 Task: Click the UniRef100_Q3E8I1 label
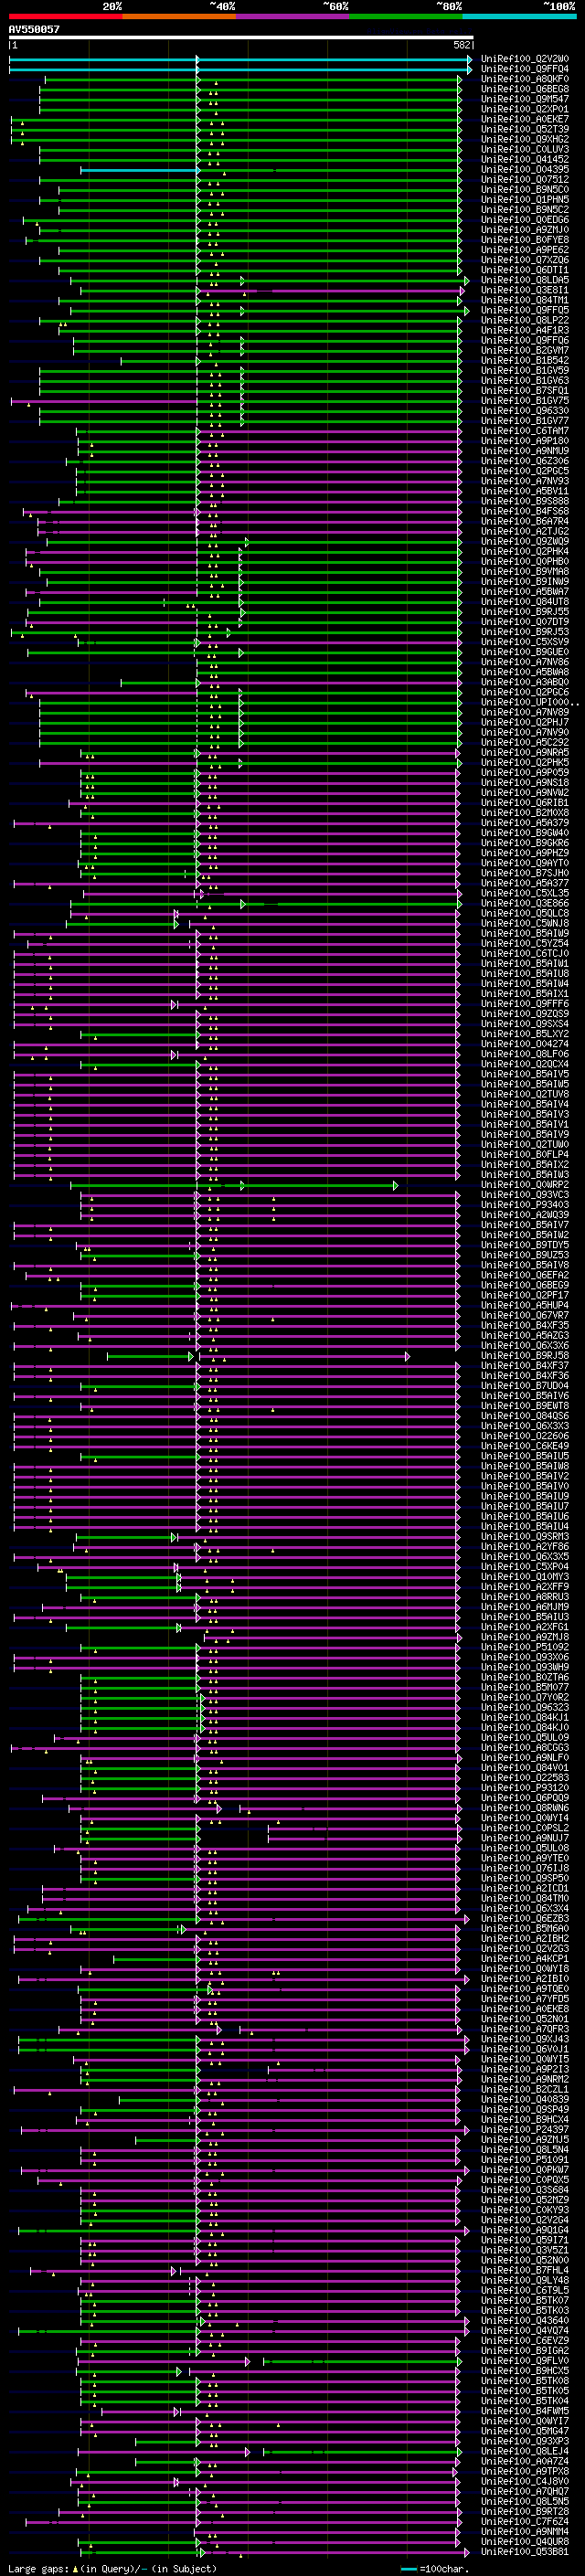point(525,290)
